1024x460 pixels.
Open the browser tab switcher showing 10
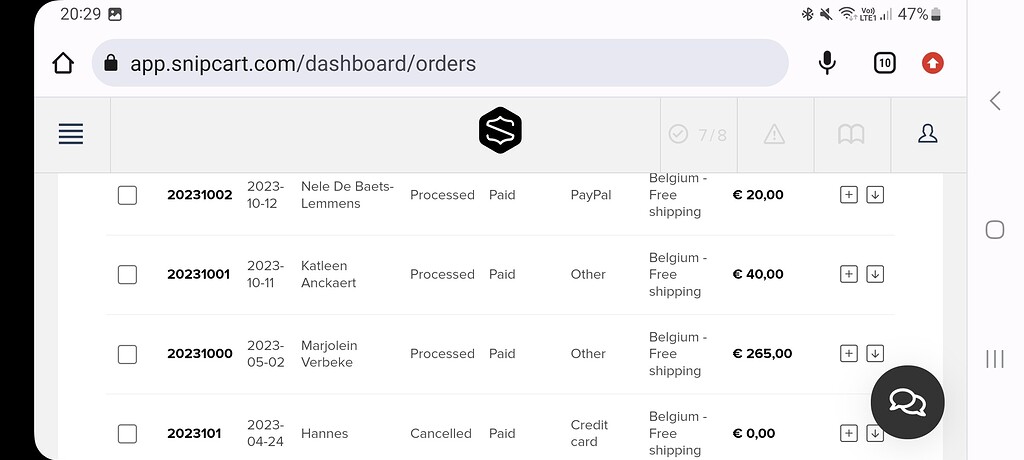884,63
